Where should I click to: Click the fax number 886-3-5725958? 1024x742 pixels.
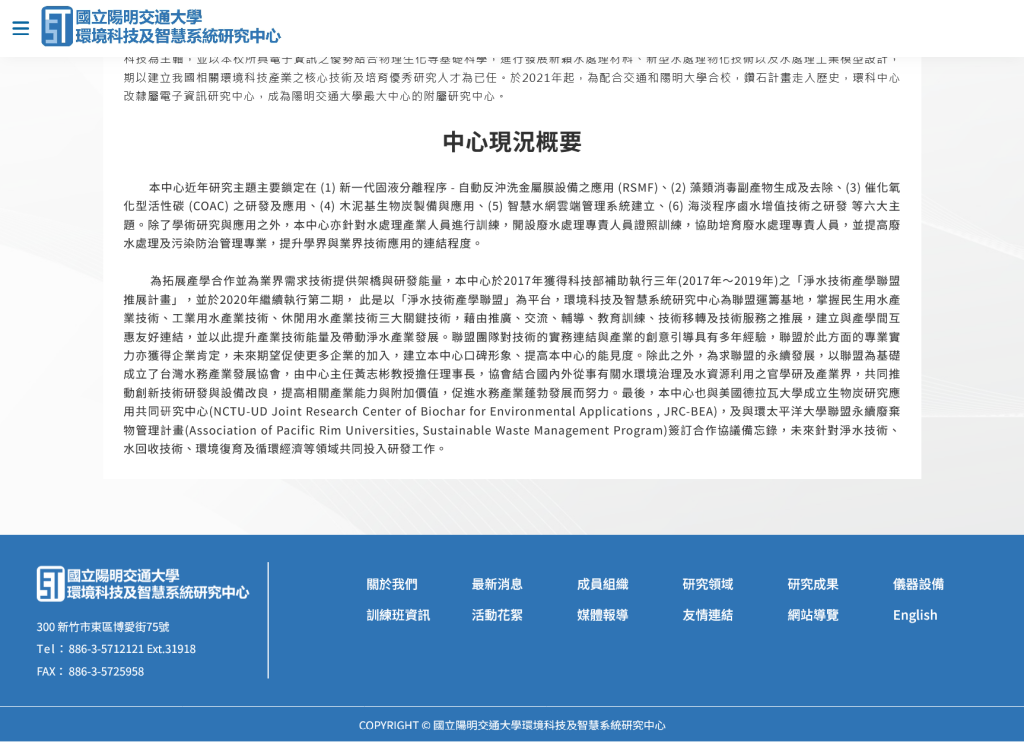[106, 671]
